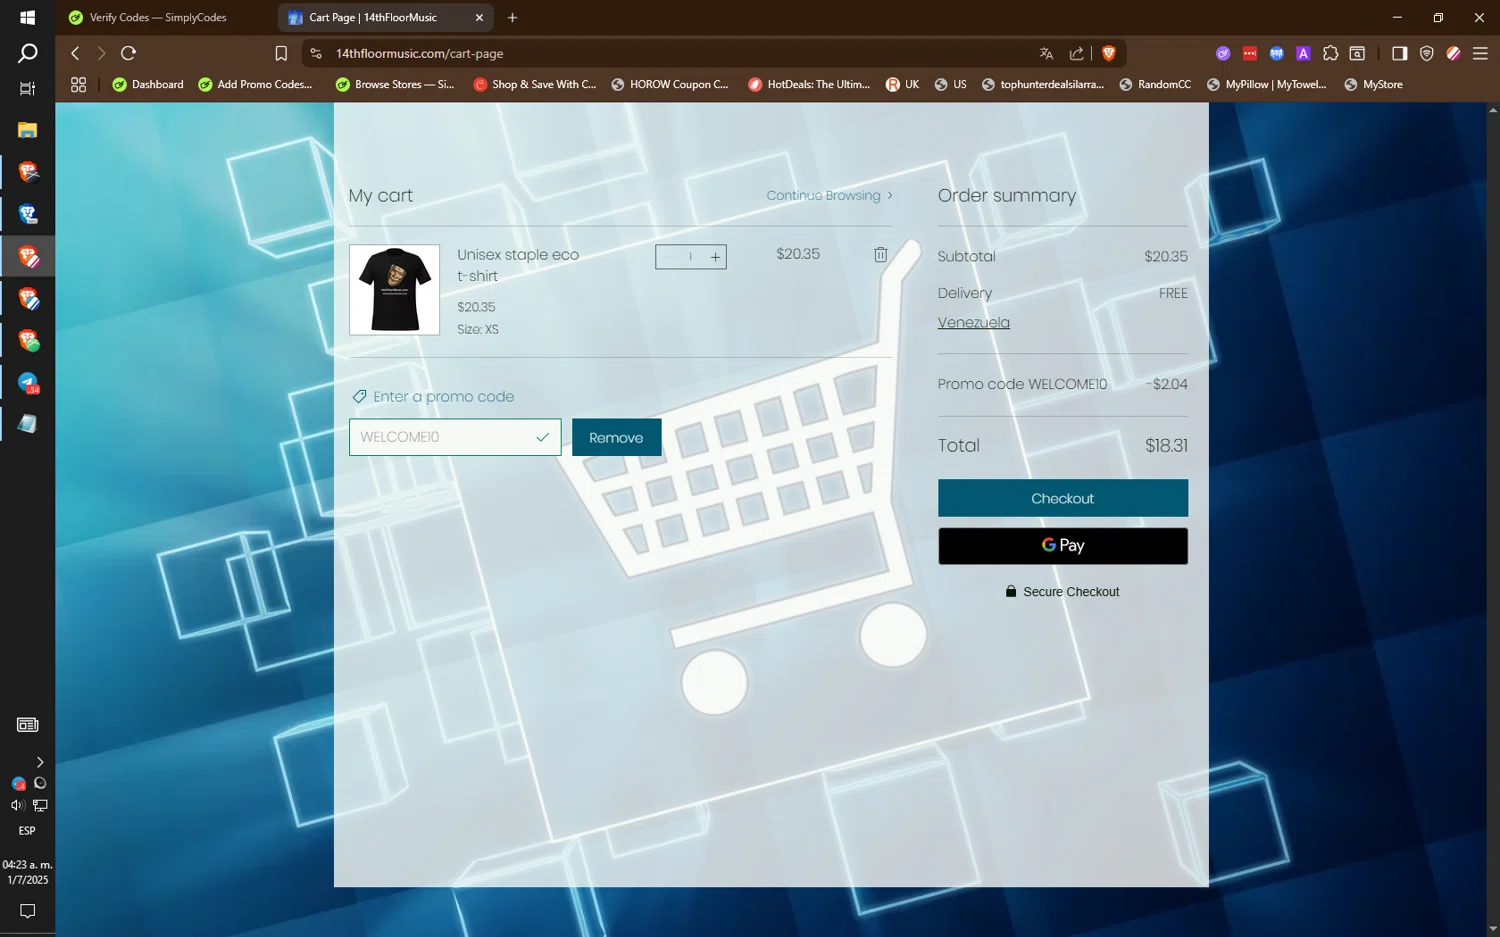
Task: Open network settings from the tray
Action: [40, 805]
